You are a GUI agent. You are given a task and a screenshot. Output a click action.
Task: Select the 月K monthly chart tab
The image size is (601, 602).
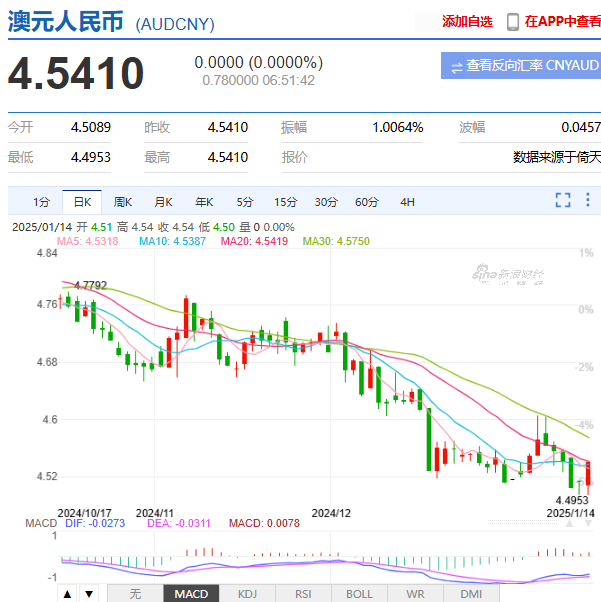click(163, 201)
